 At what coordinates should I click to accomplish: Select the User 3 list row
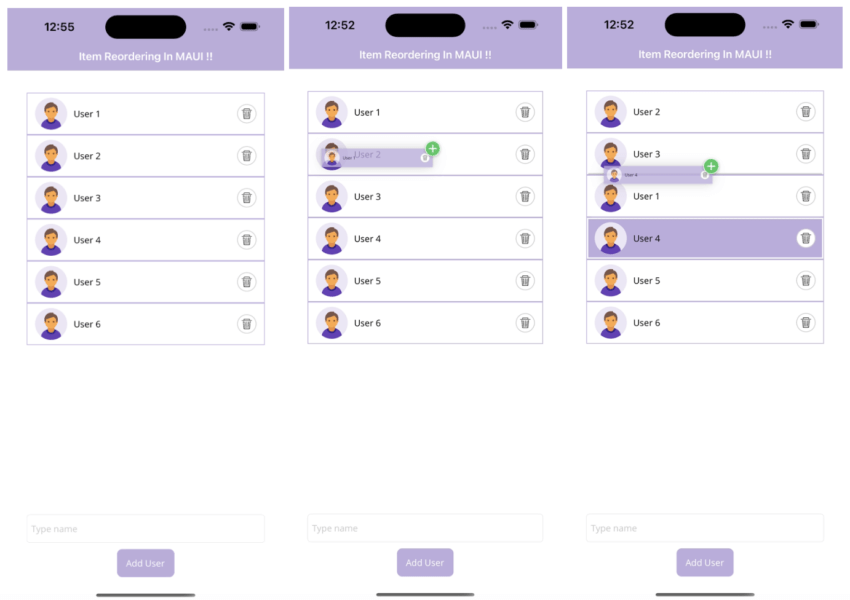145,198
